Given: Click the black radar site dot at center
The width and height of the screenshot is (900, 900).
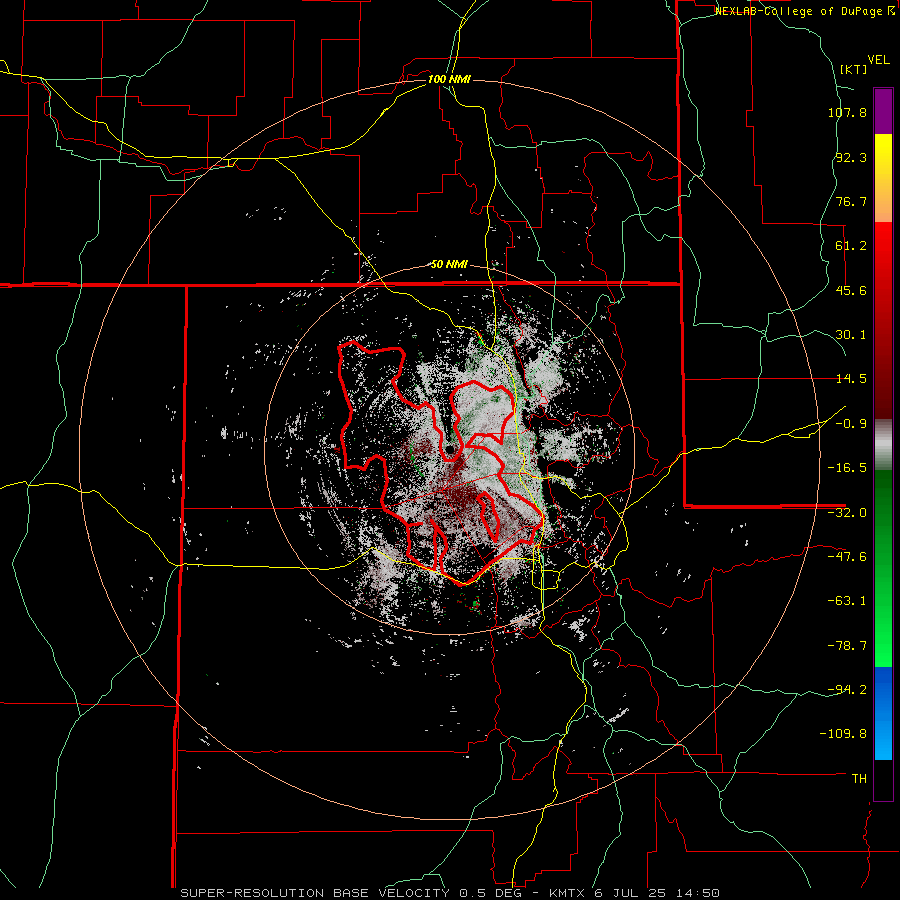Looking at the screenshot, I should [x=449, y=449].
